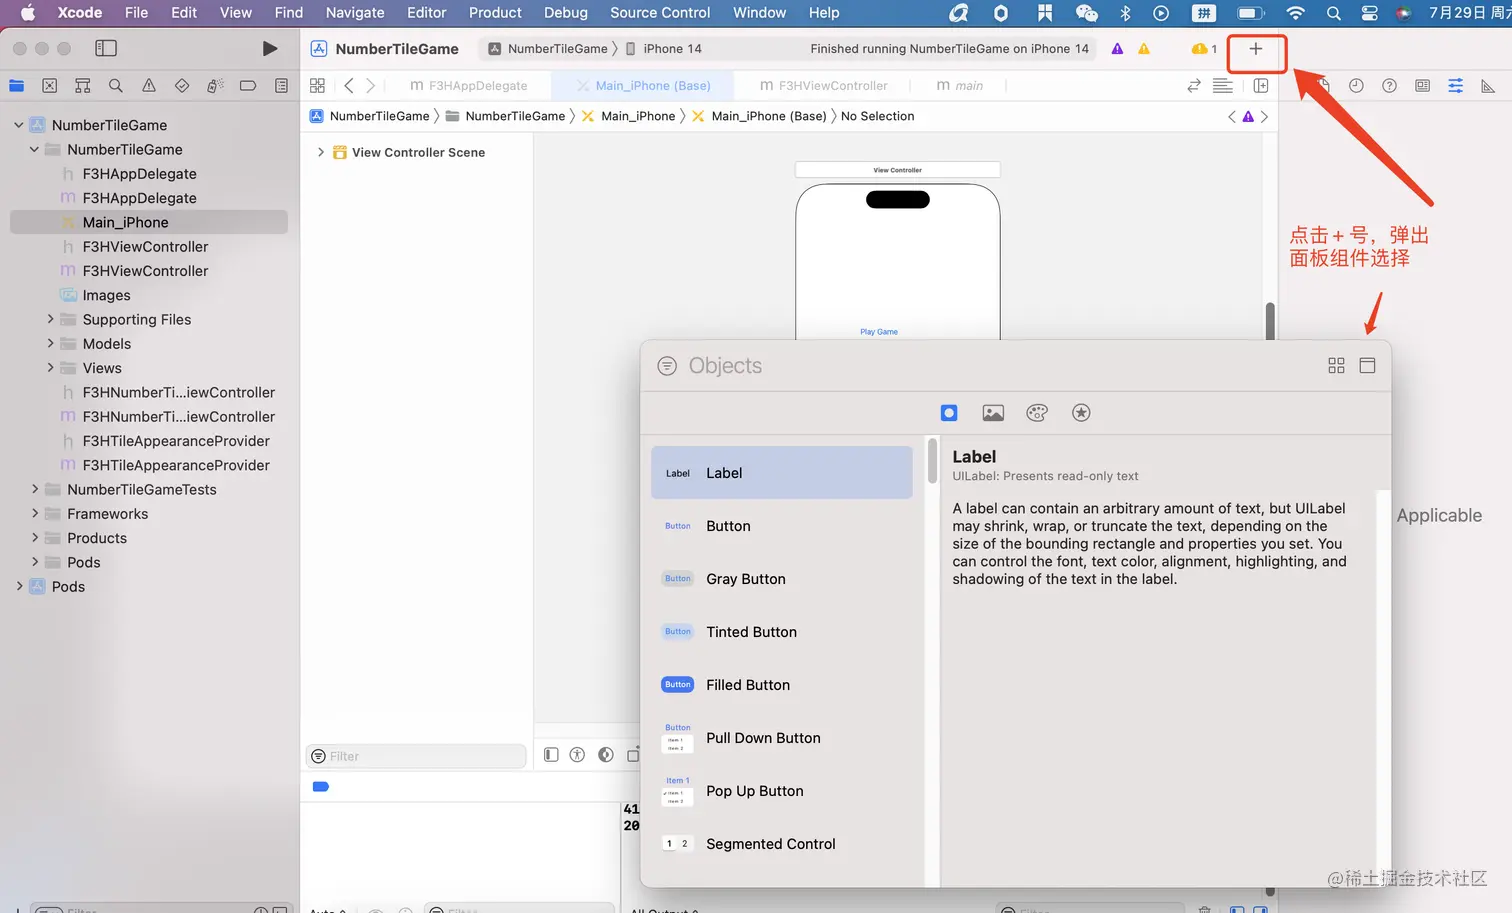The width and height of the screenshot is (1512, 913).
Task: Open the Debug navigator icon
Action: point(215,86)
